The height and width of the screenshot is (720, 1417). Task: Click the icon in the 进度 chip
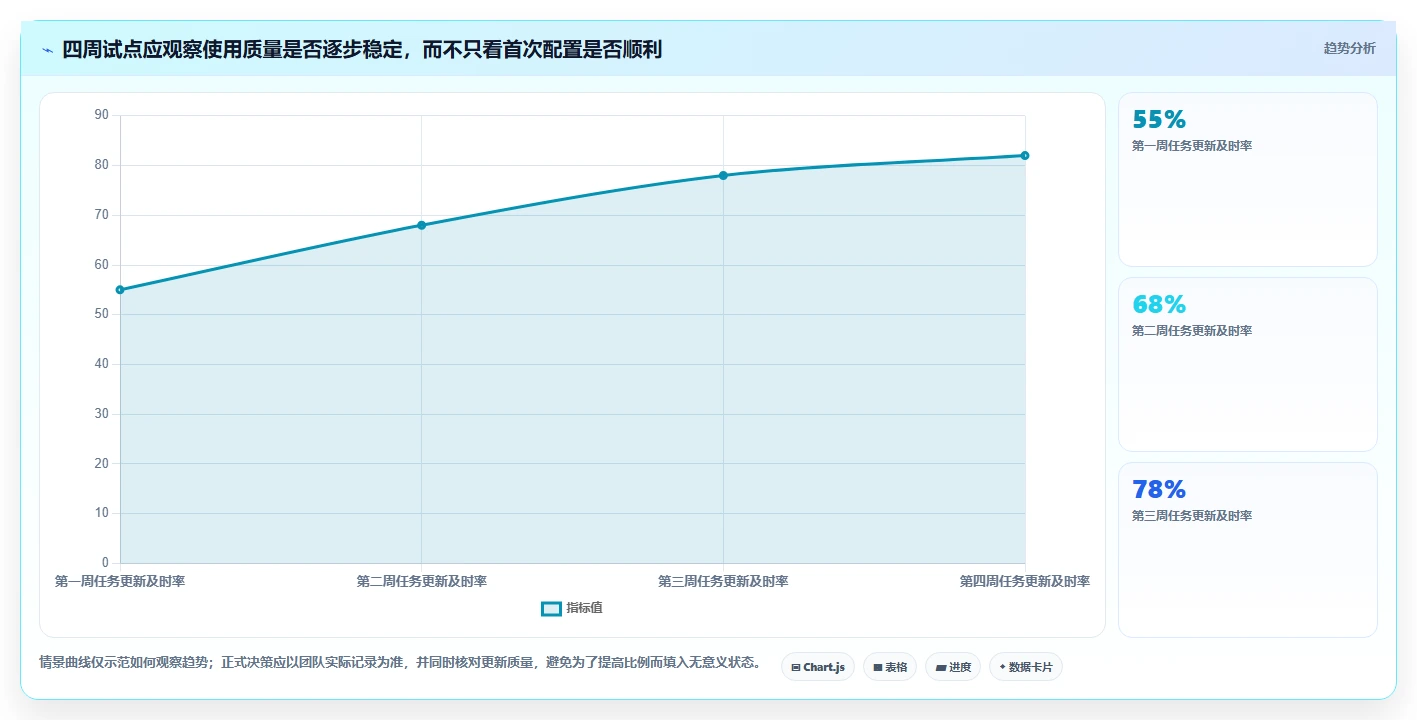(x=940, y=667)
